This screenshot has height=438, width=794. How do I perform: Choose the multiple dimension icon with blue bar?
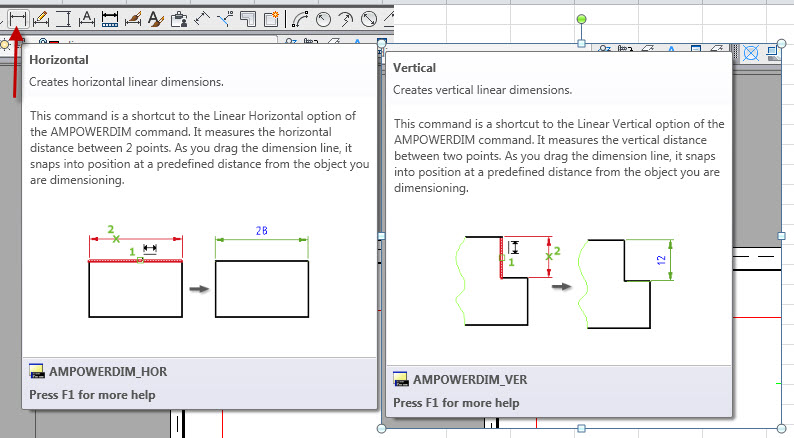coord(110,19)
